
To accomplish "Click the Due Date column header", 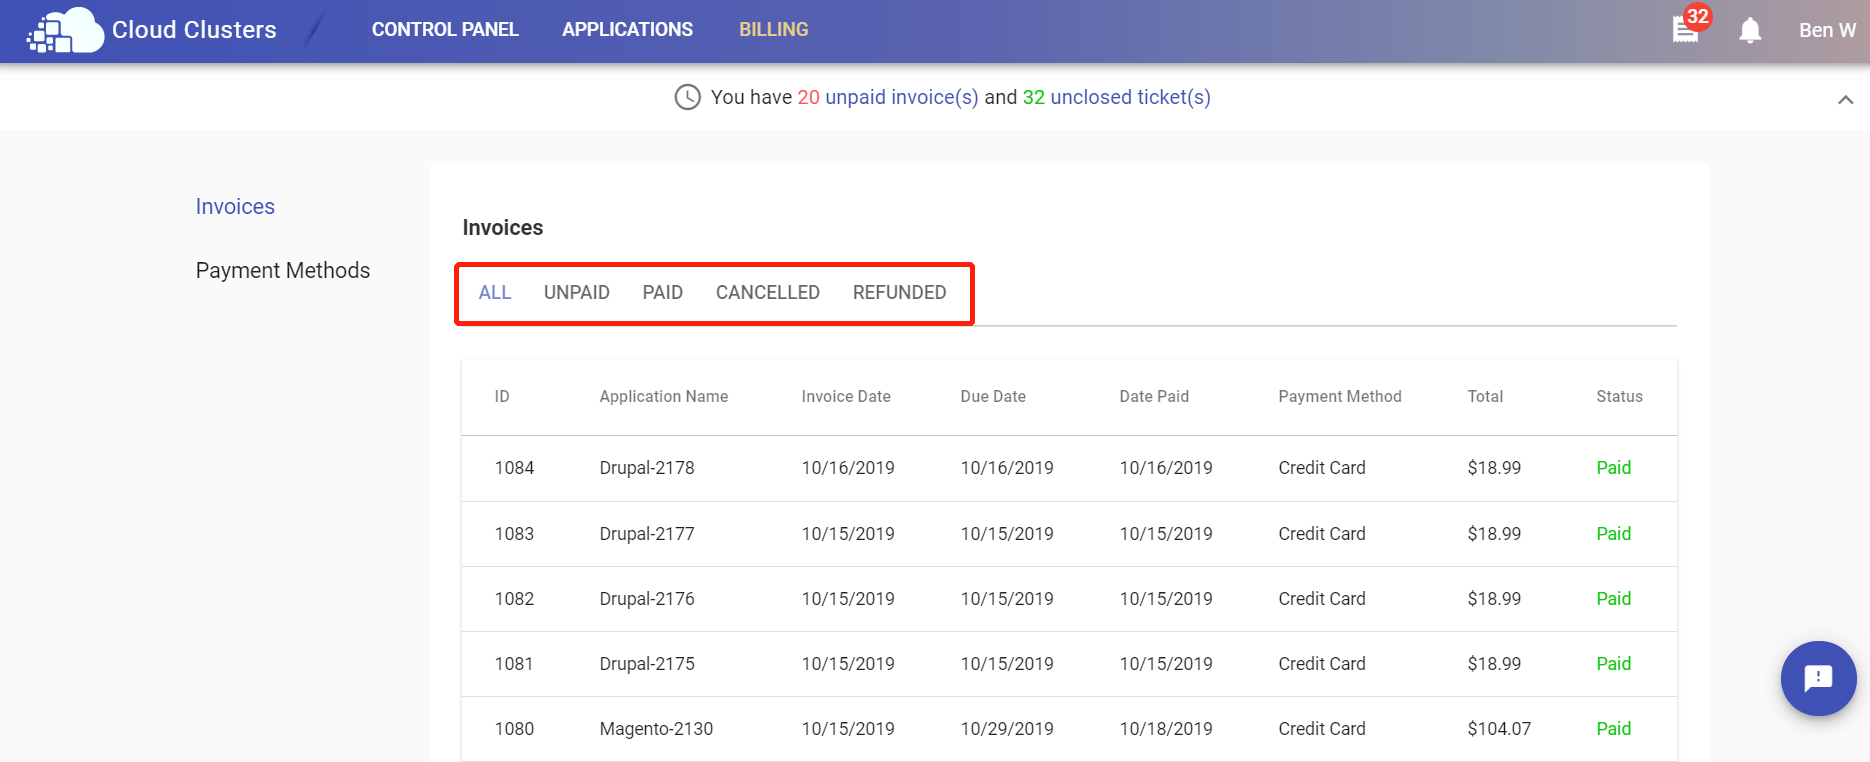I will (x=993, y=396).
